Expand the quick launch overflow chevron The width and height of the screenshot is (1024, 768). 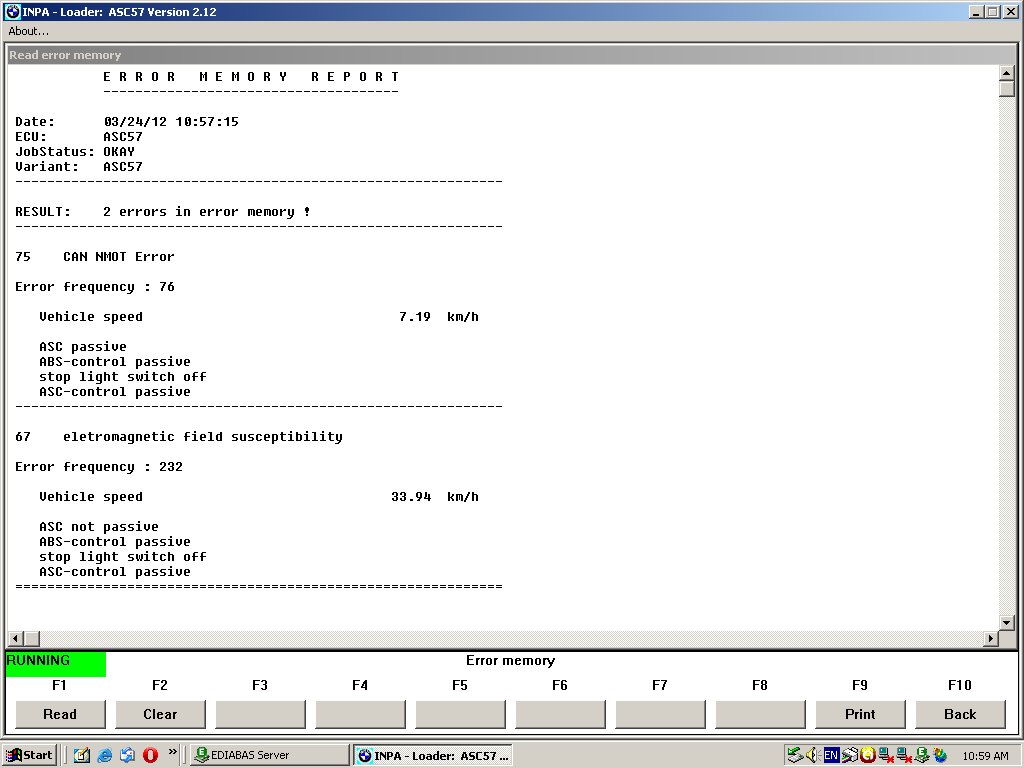click(172, 752)
